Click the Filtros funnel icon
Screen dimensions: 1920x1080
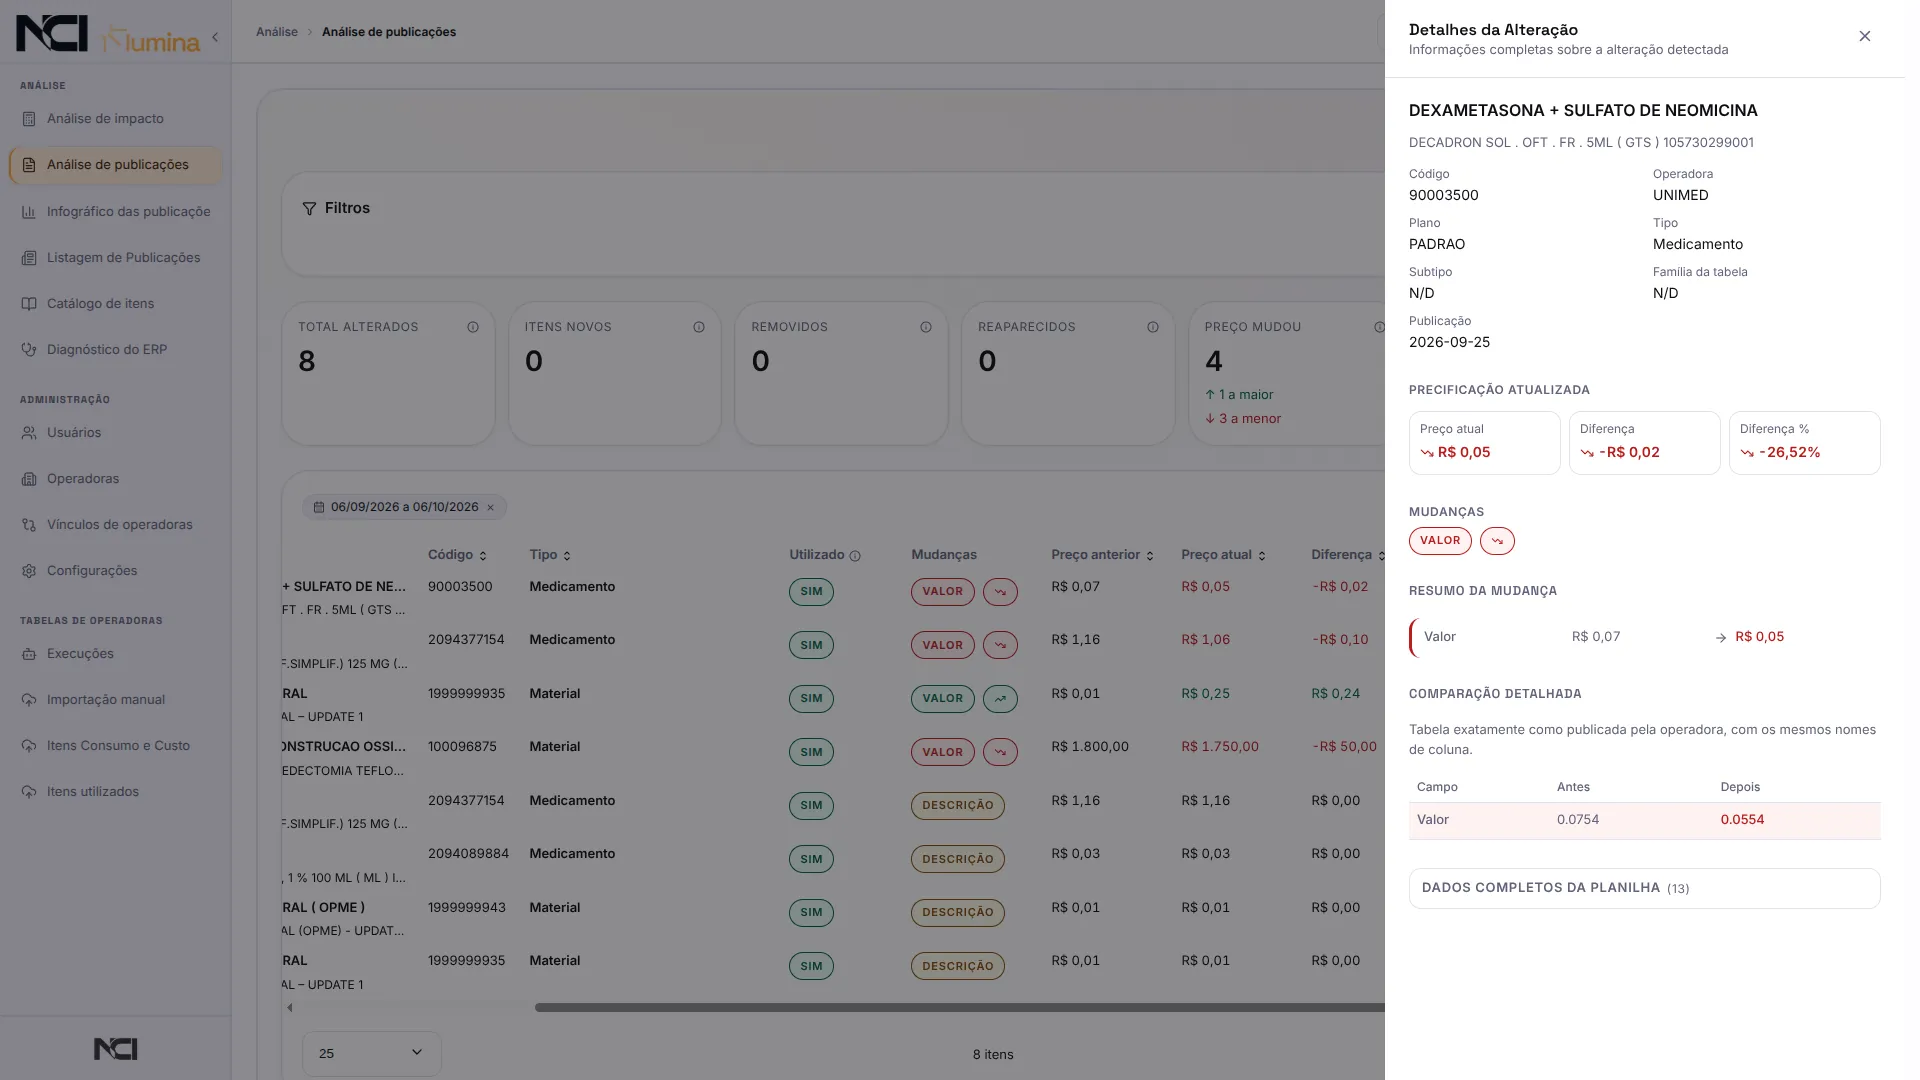pyautogui.click(x=310, y=209)
